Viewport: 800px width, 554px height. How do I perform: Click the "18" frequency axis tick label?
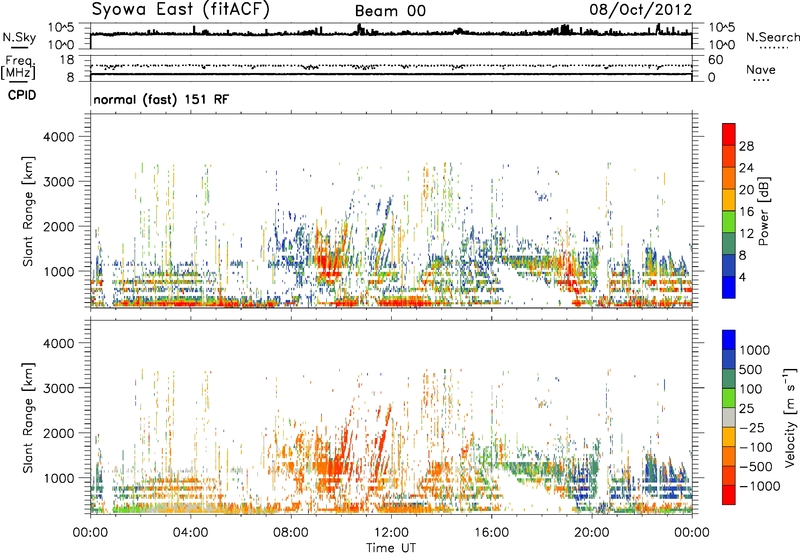point(67,60)
